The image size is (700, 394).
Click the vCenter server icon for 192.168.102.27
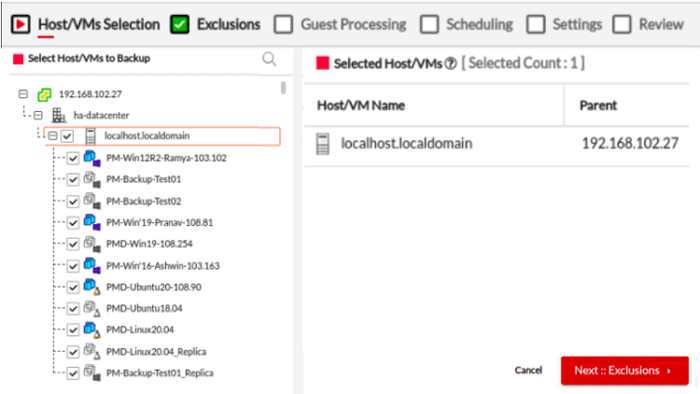(44, 94)
